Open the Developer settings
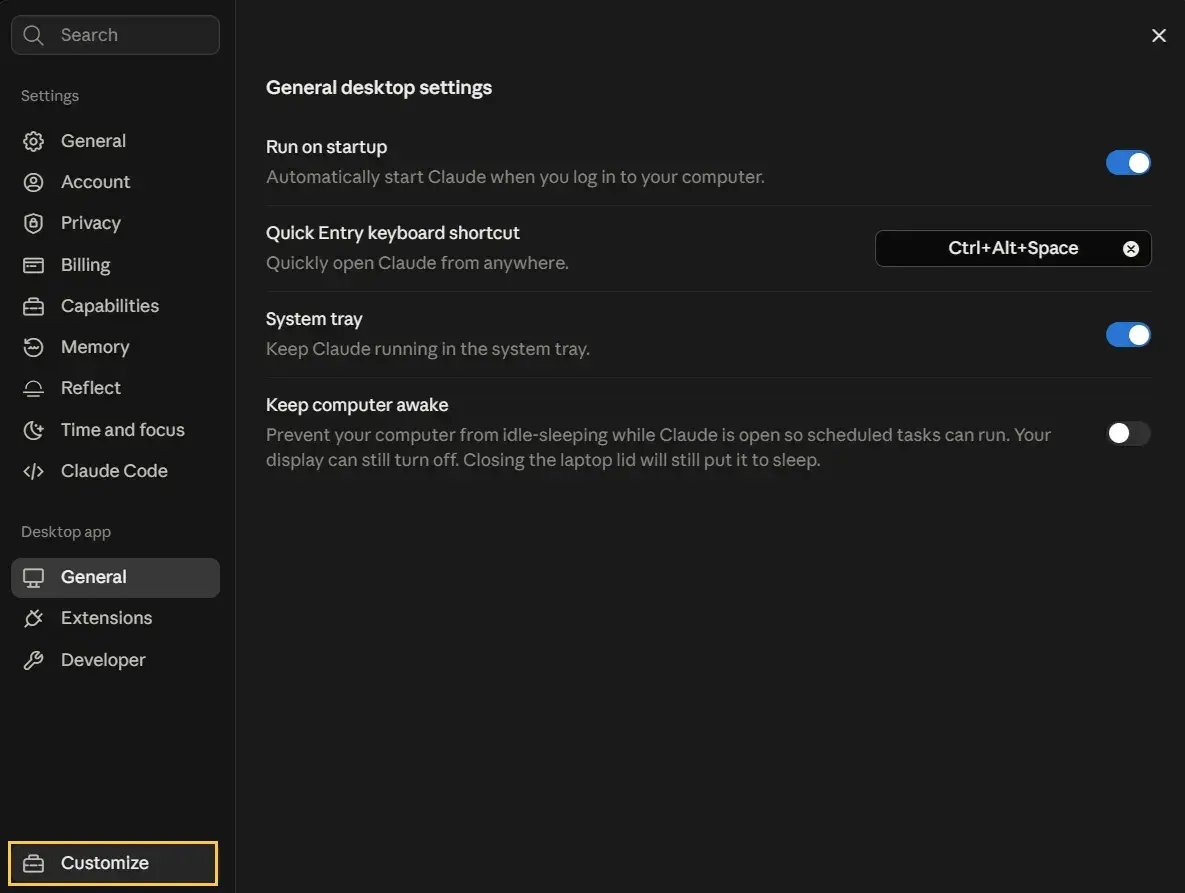 click(115, 660)
